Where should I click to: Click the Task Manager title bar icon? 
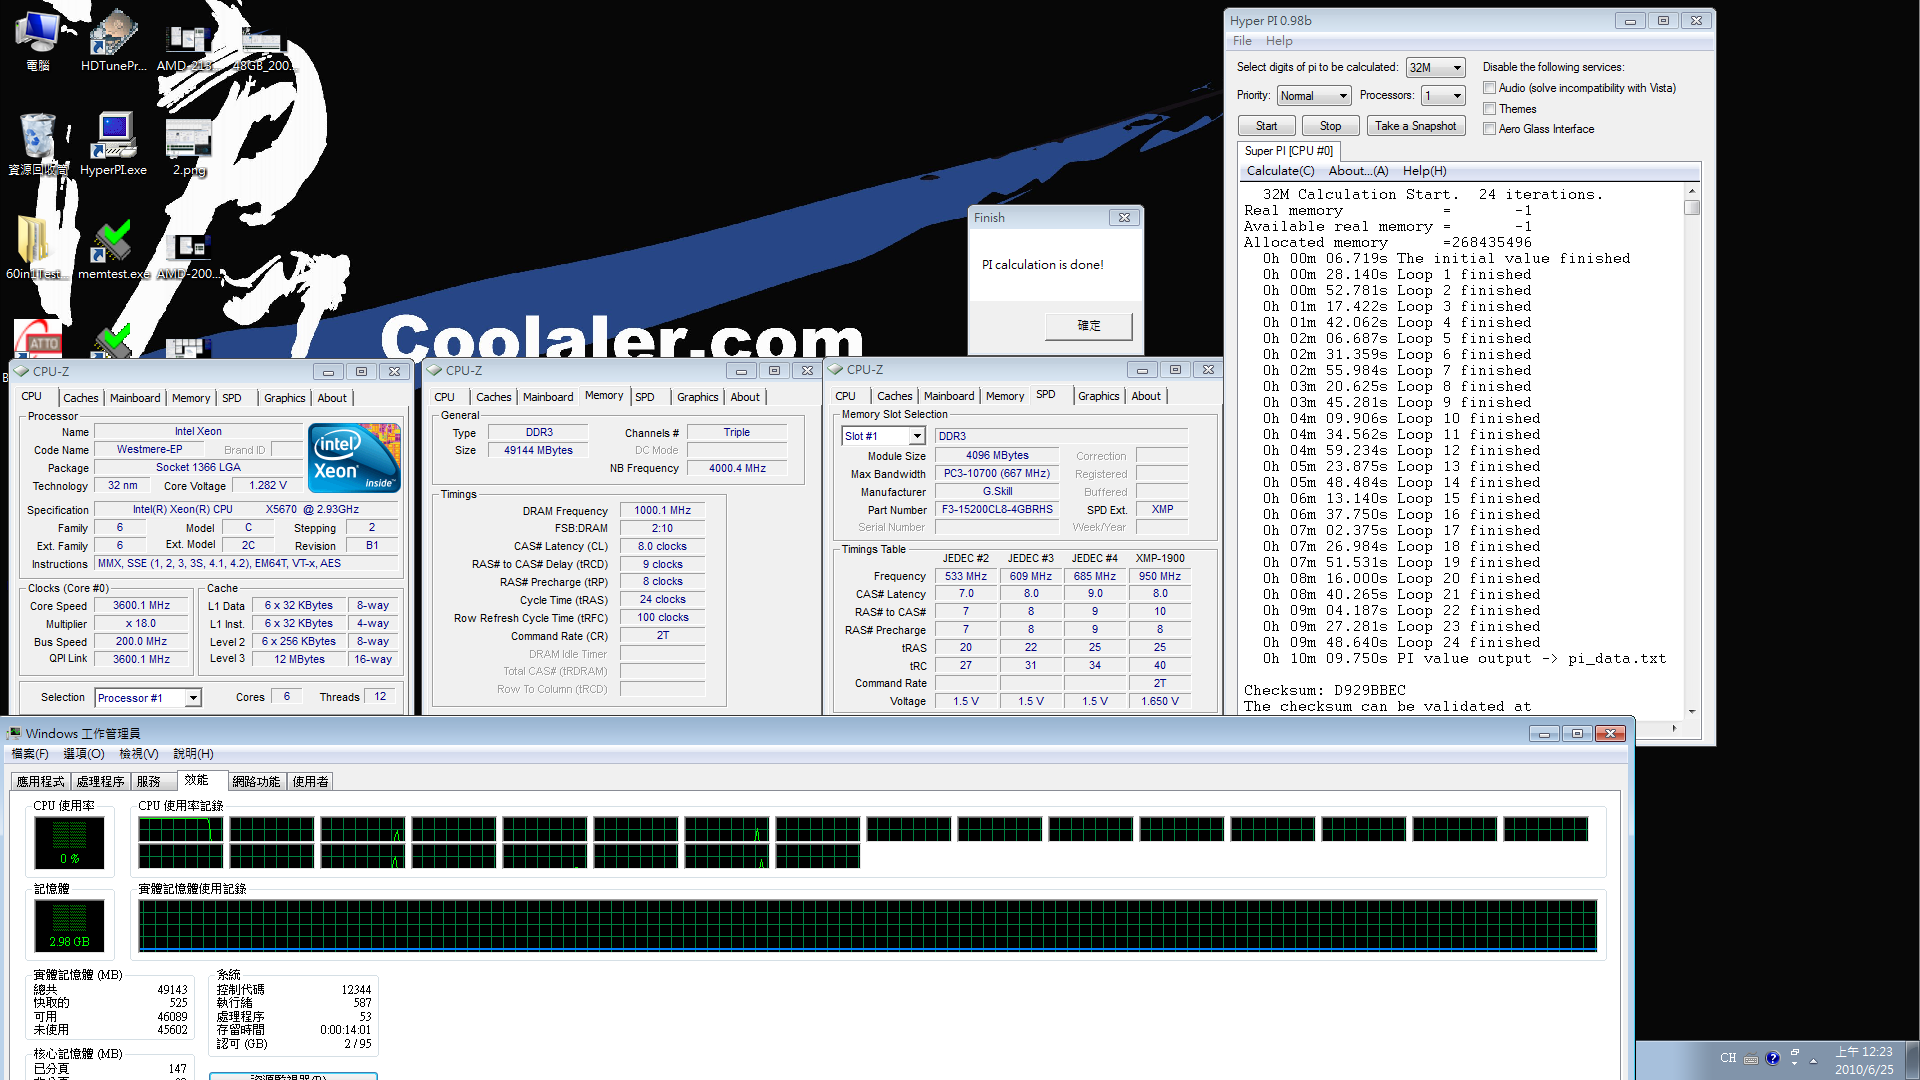point(14,733)
